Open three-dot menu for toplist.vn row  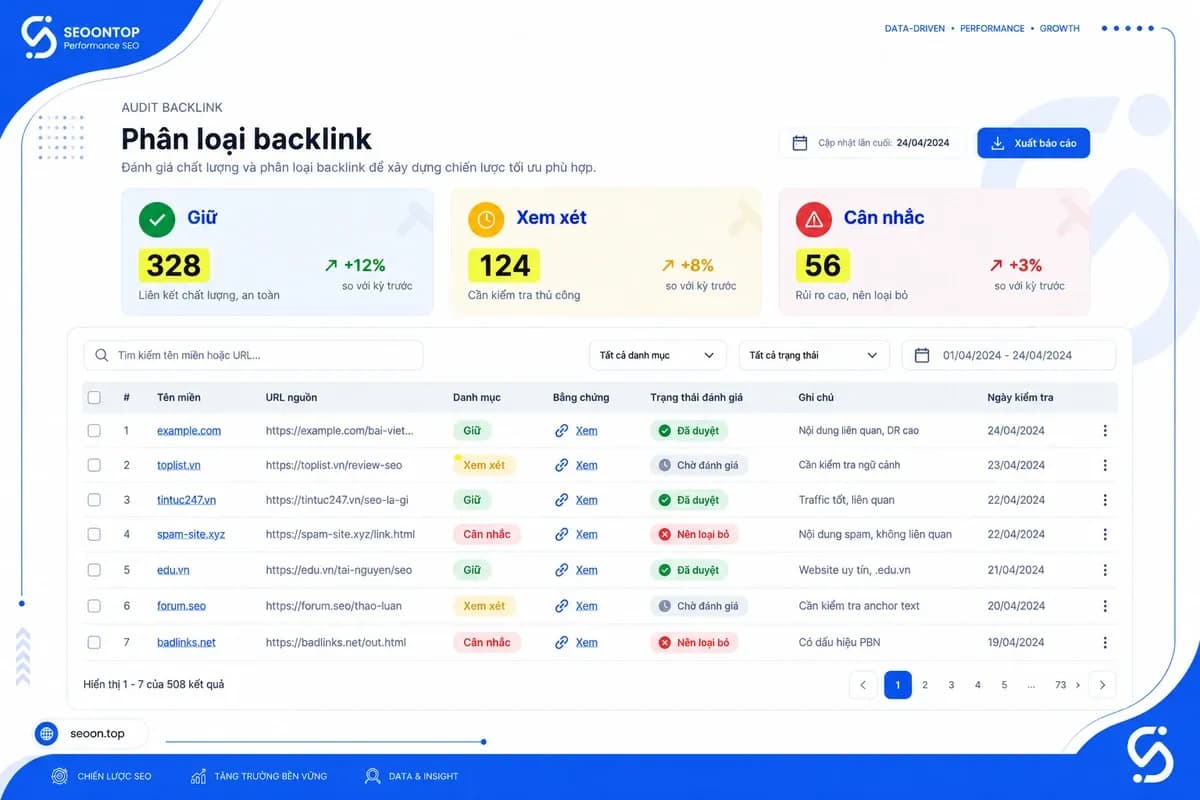[1105, 465]
